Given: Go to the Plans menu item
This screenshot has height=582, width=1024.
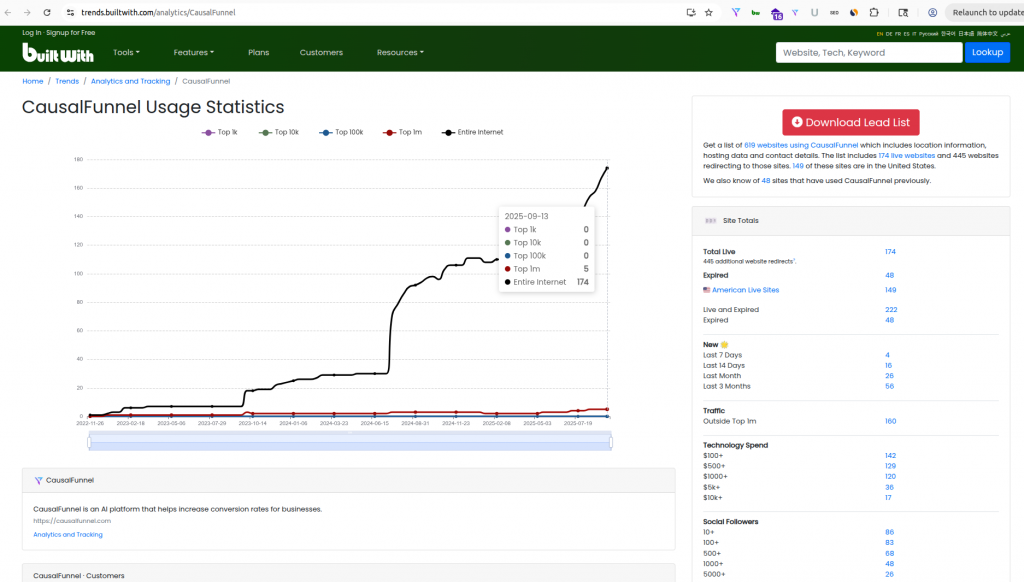Looking at the screenshot, I should (258, 52).
